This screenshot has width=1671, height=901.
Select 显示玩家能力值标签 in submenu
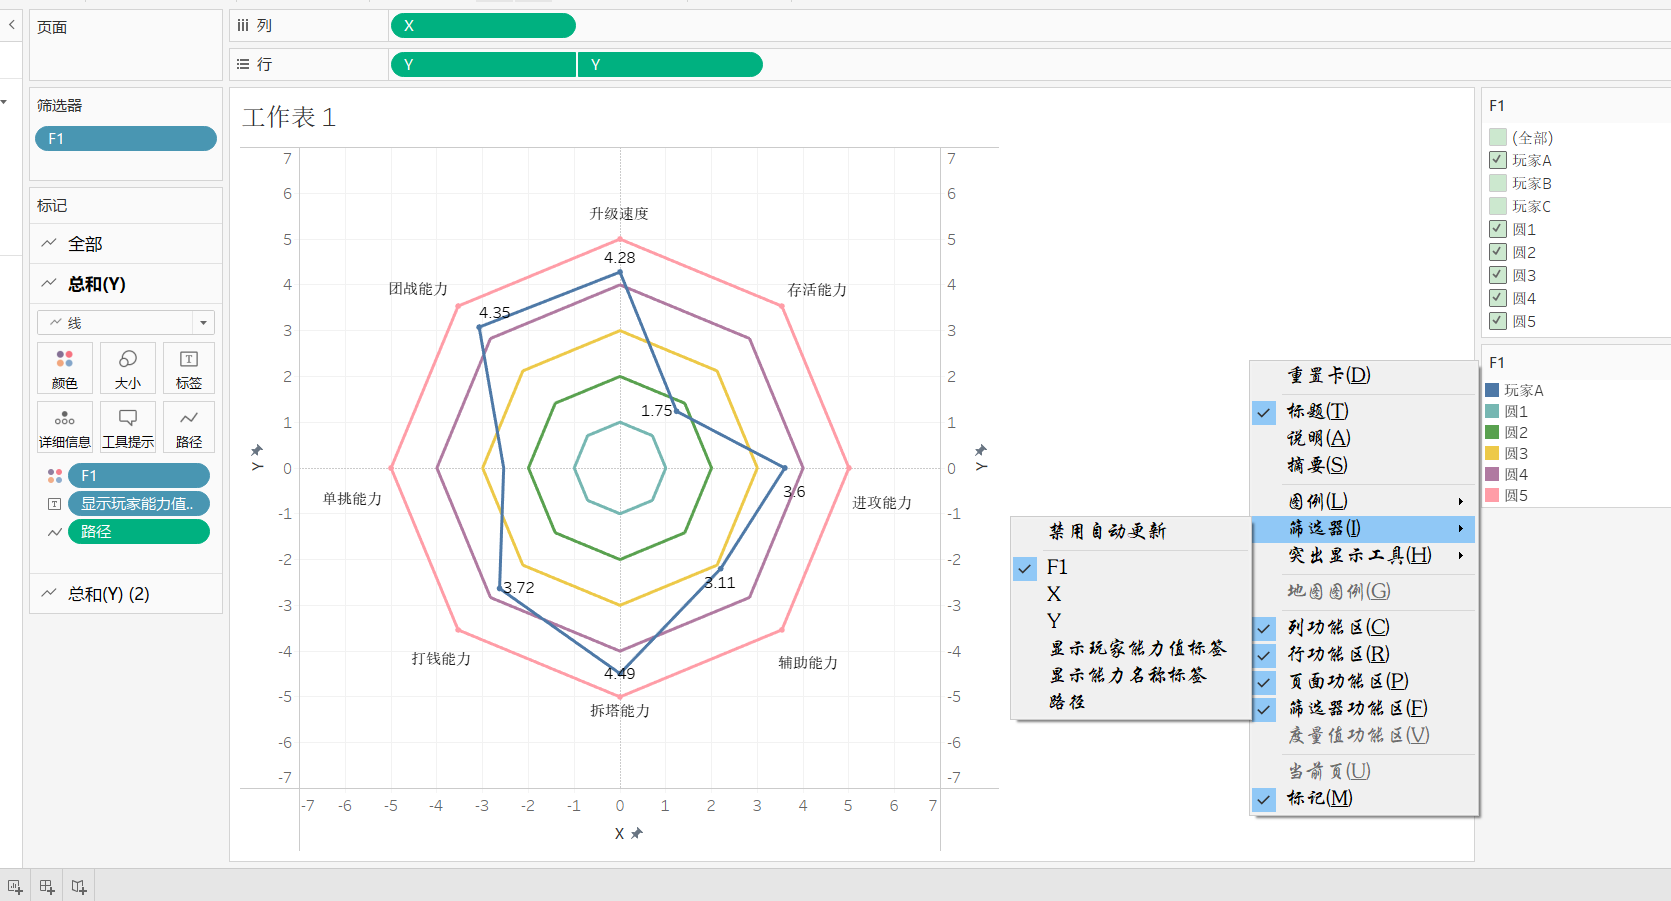(x=1131, y=648)
